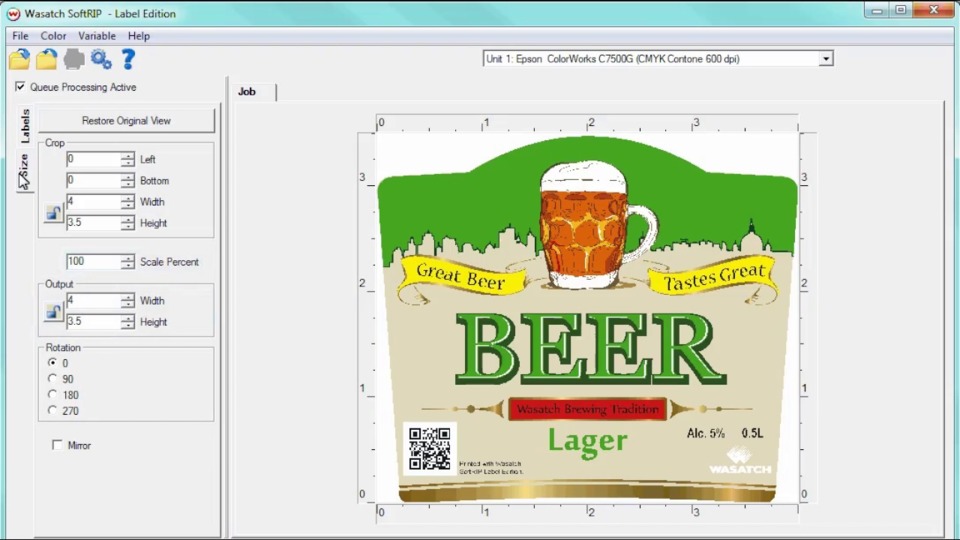This screenshot has height=540, width=960.
Task: Open the Variable menu
Action: point(97,36)
